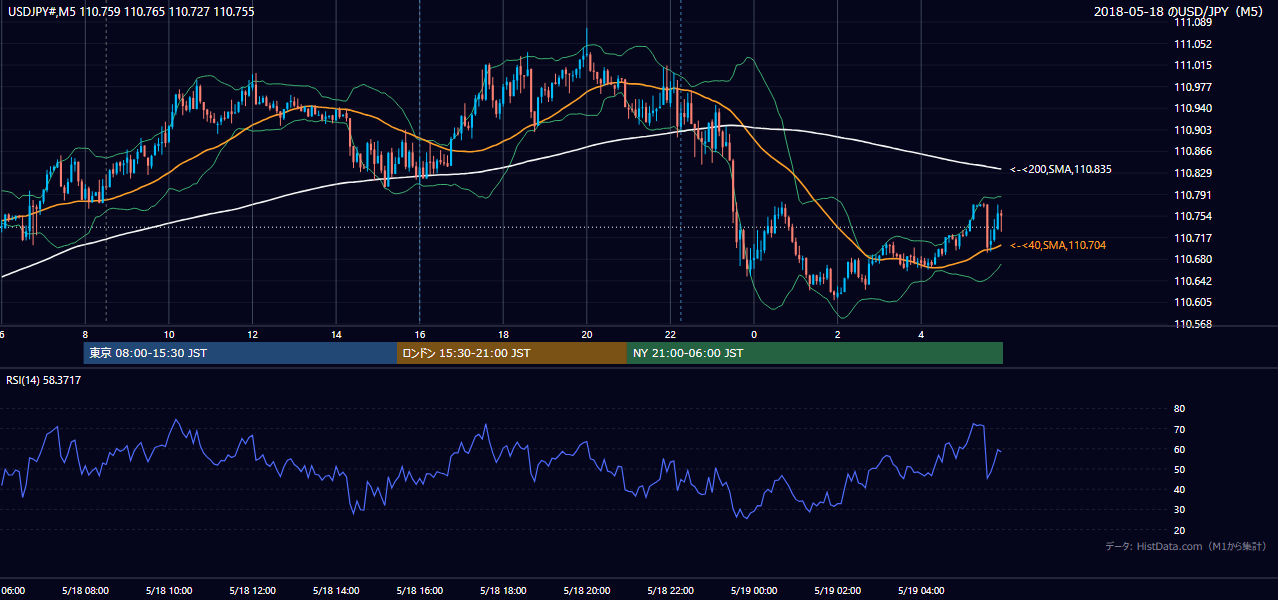Click price axis value 111.052
1278x600 pixels.
click(x=1194, y=44)
